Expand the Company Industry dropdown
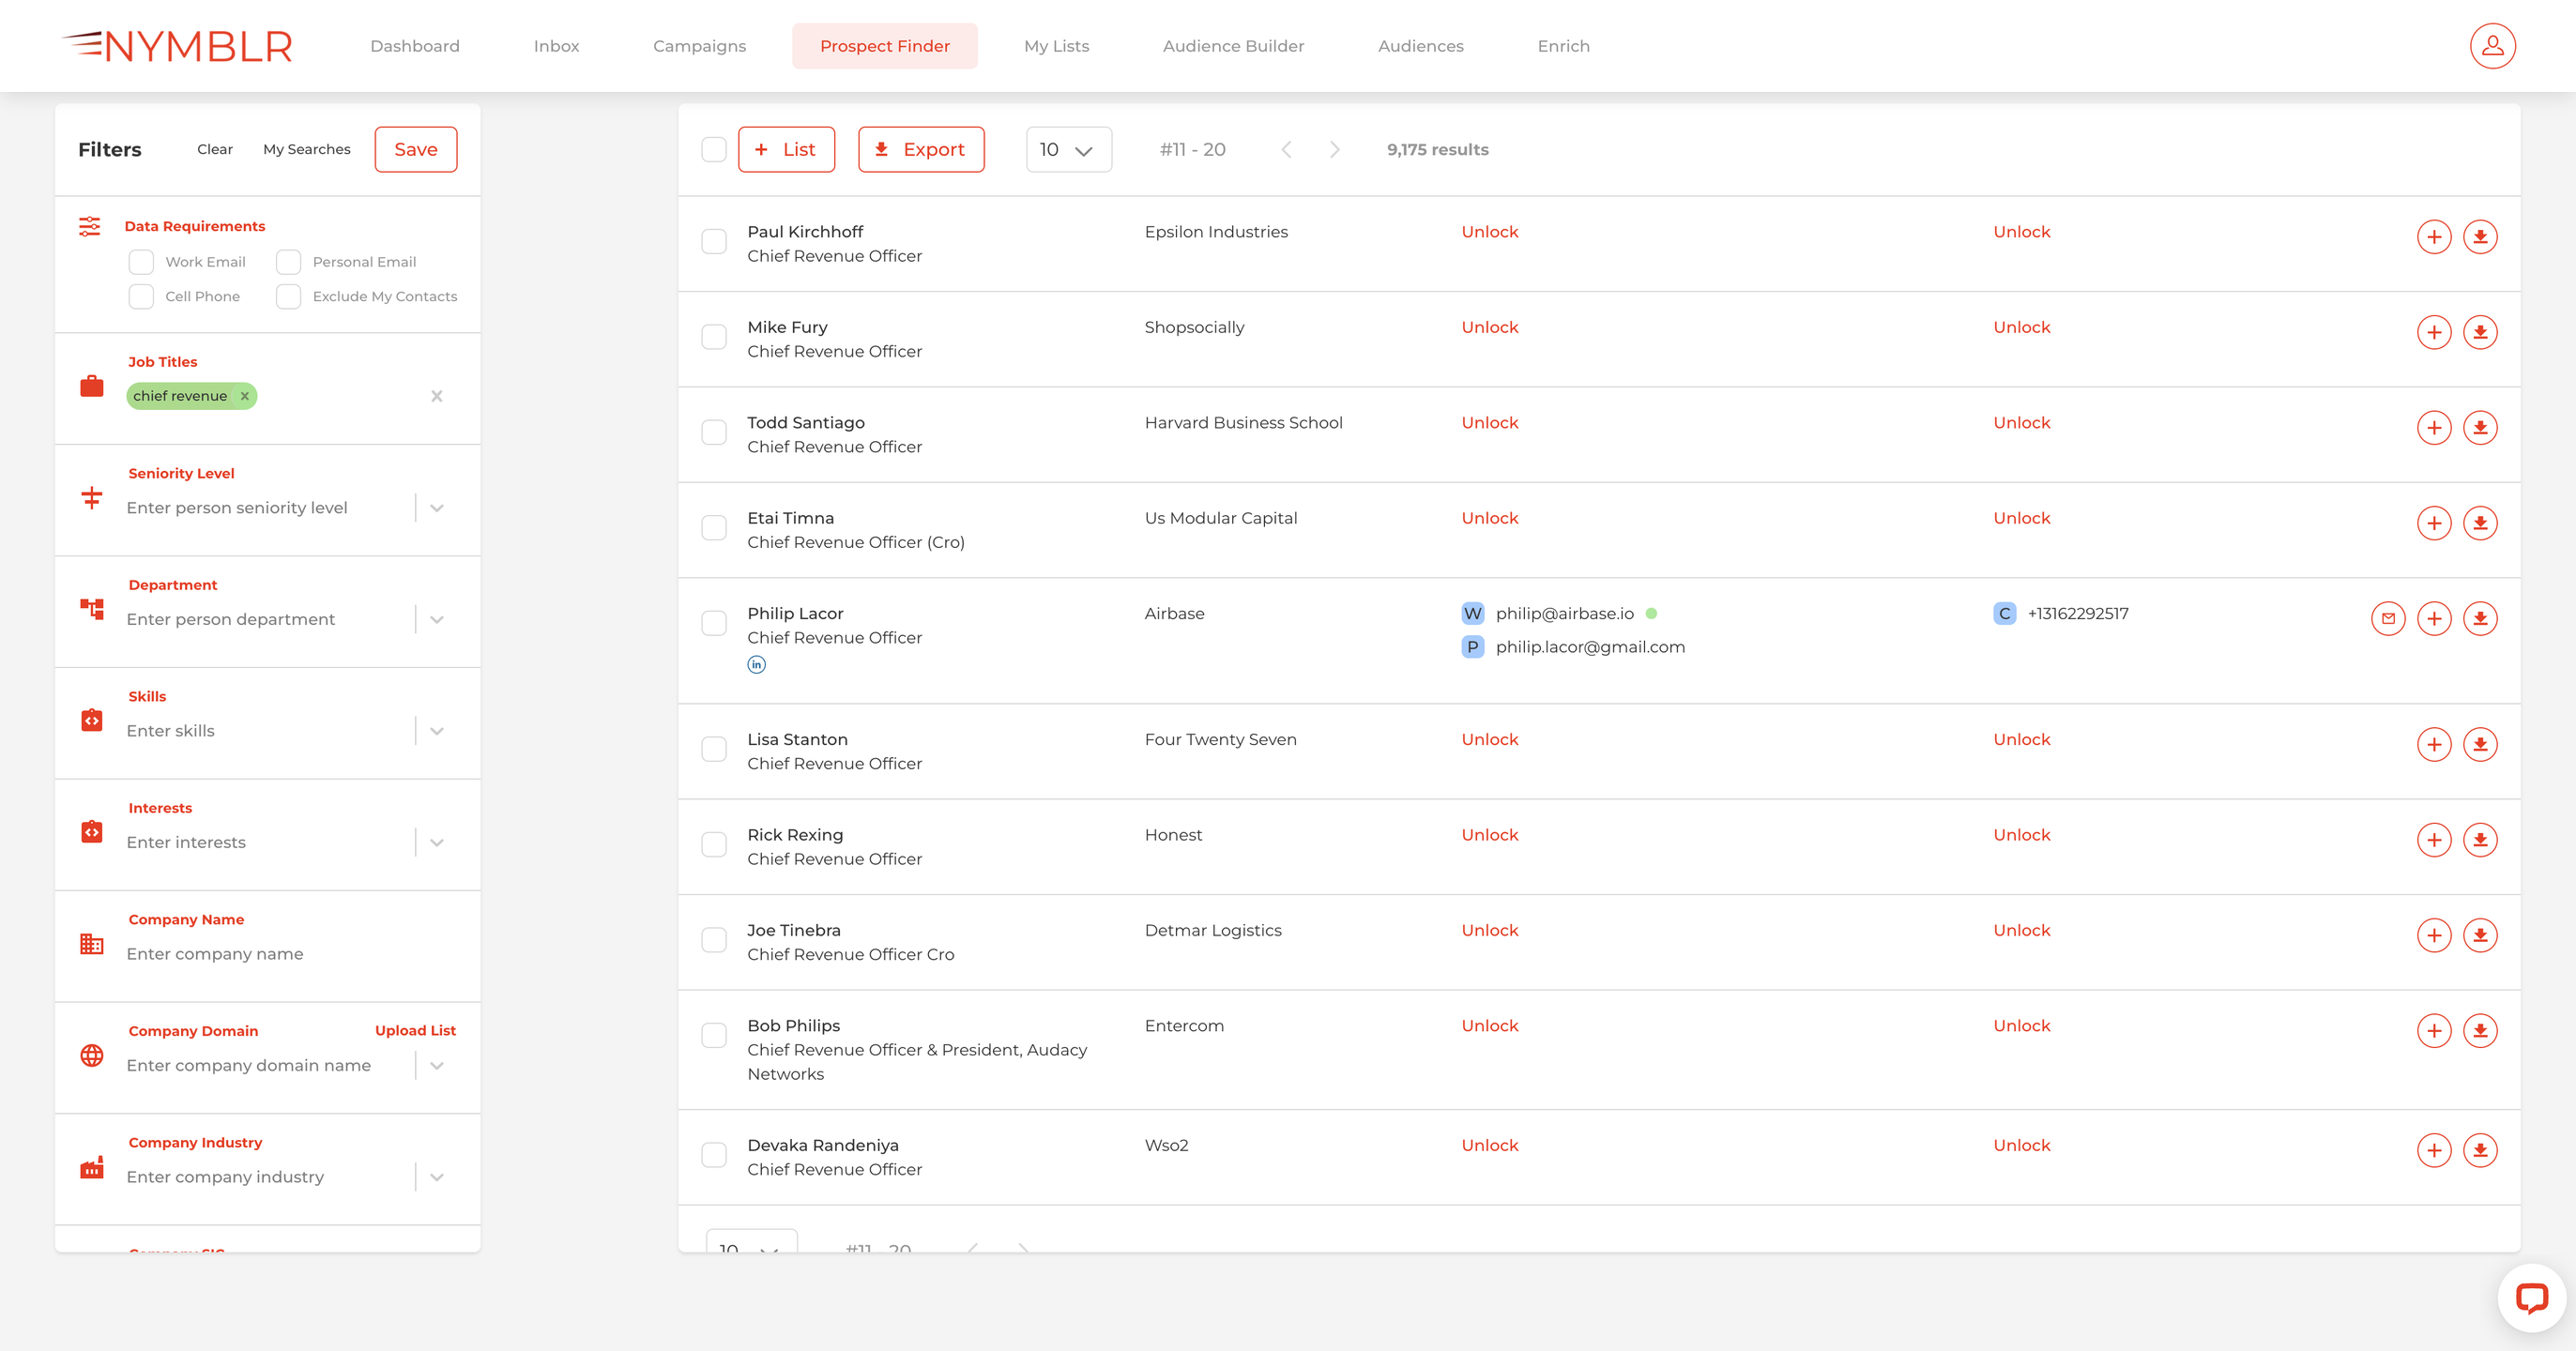Viewport: 2576px width, 1351px height. [437, 1178]
